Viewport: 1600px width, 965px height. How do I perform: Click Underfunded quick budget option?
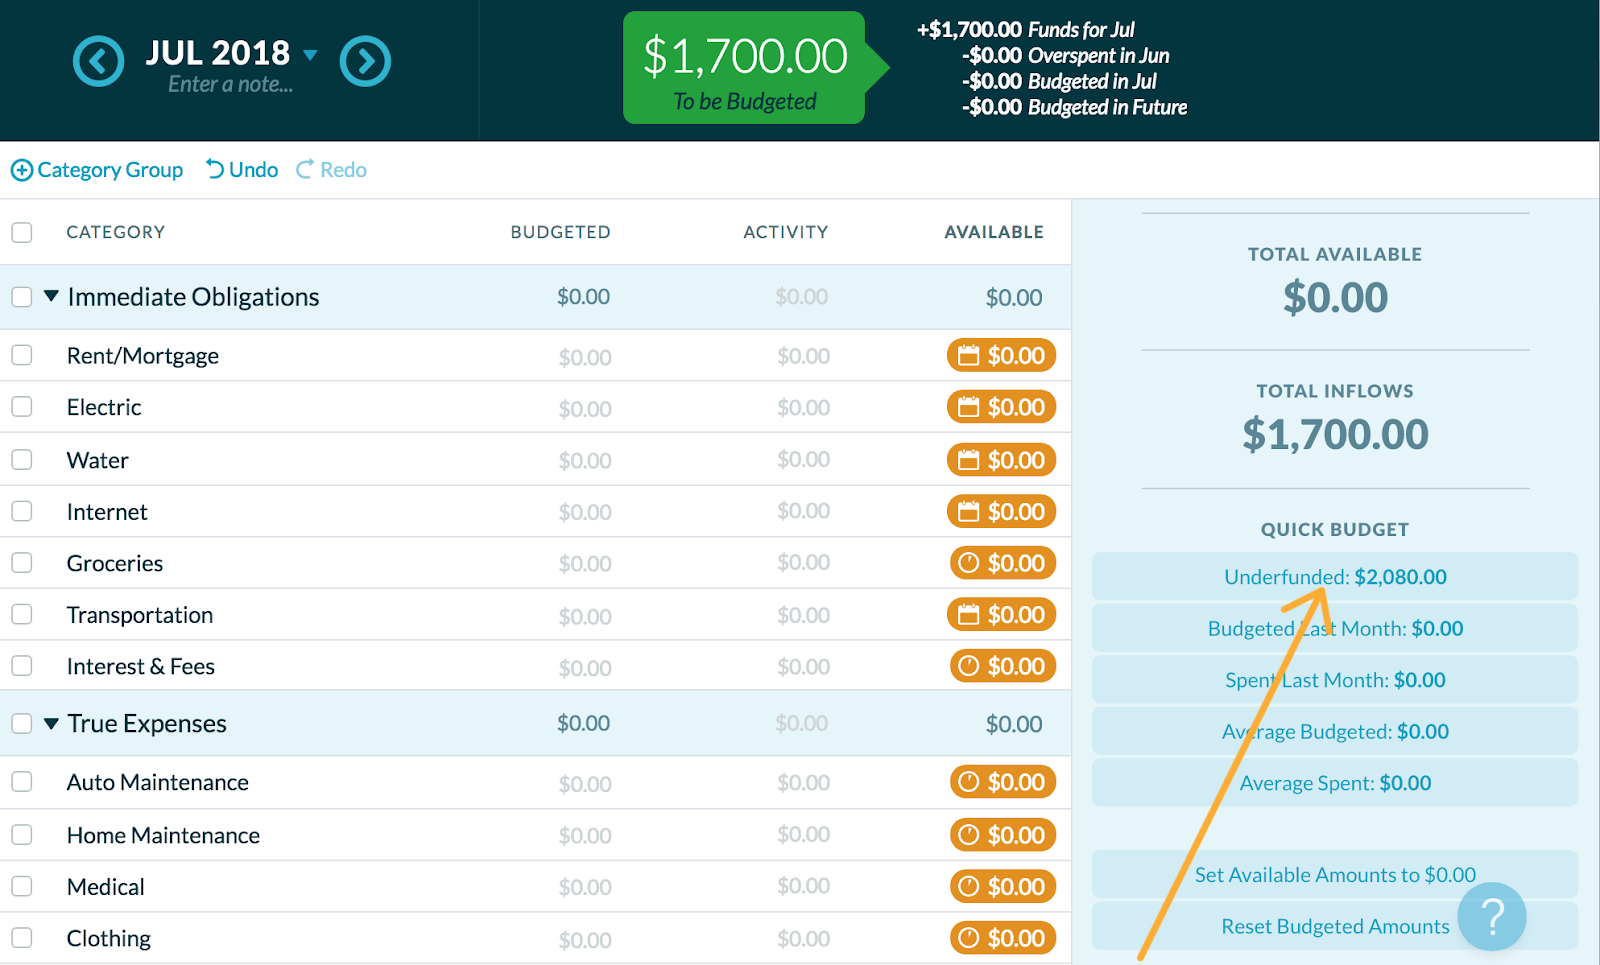(x=1335, y=577)
